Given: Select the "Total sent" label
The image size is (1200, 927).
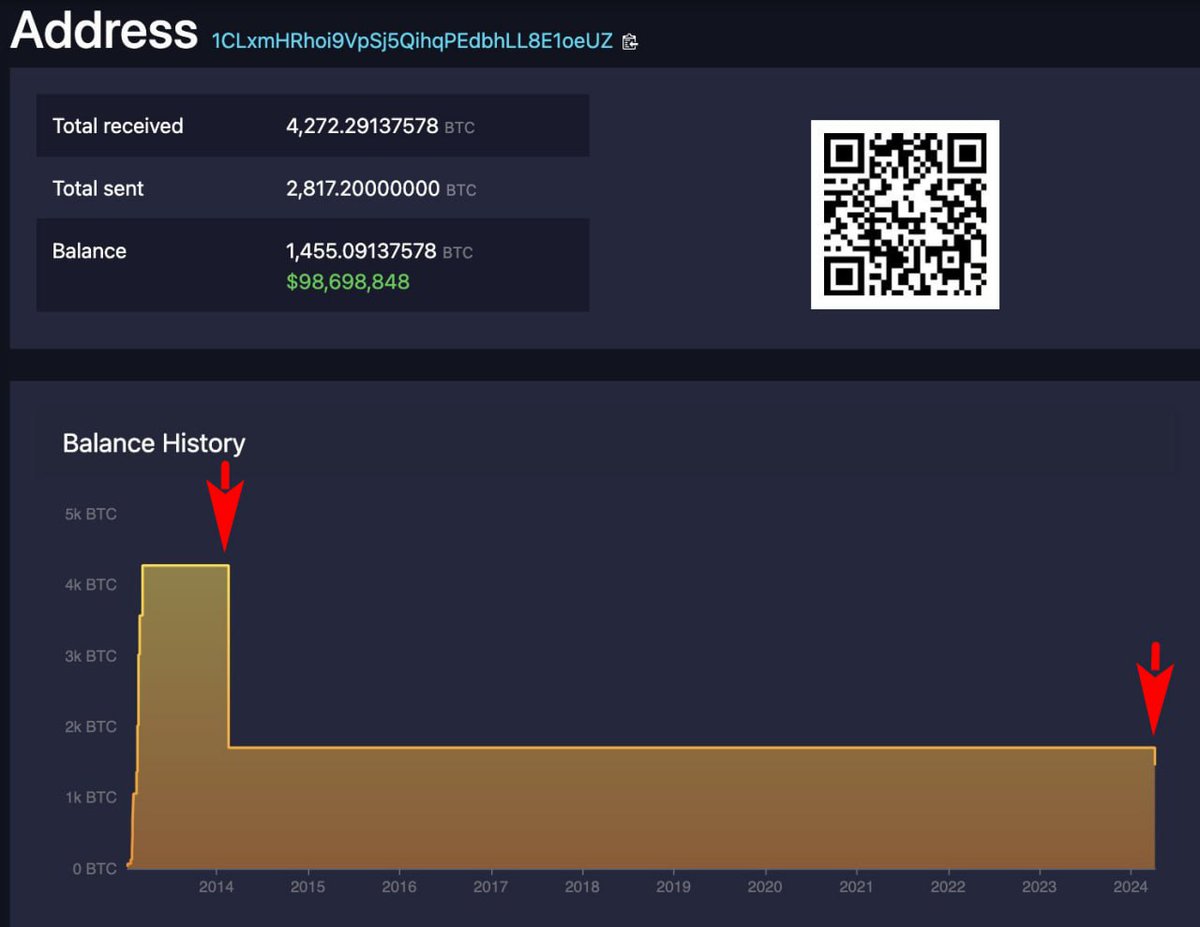Looking at the screenshot, I should point(98,188).
